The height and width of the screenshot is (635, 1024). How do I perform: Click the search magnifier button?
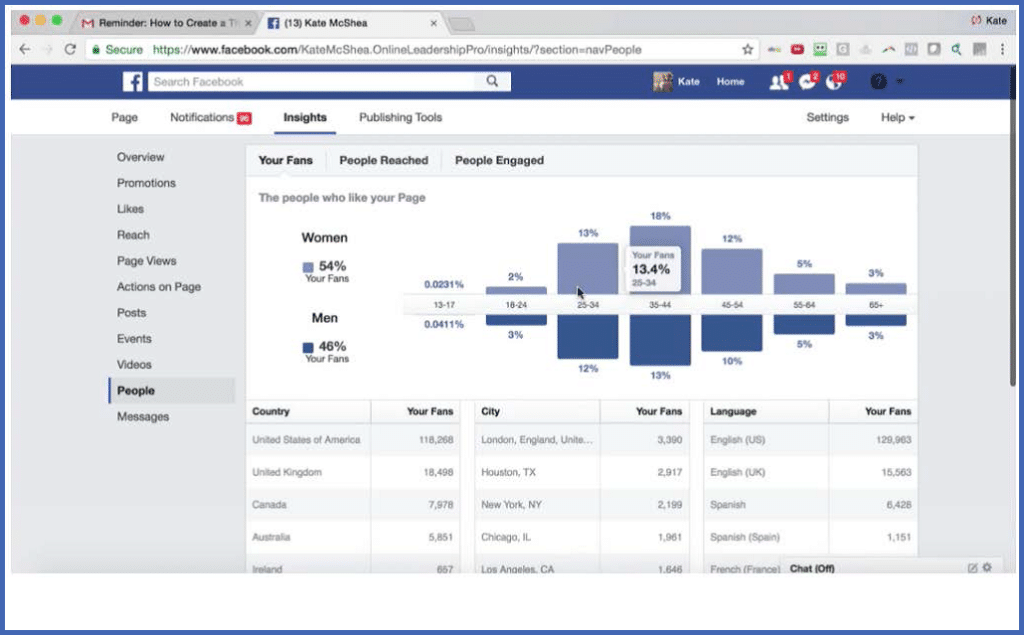(x=492, y=82)
